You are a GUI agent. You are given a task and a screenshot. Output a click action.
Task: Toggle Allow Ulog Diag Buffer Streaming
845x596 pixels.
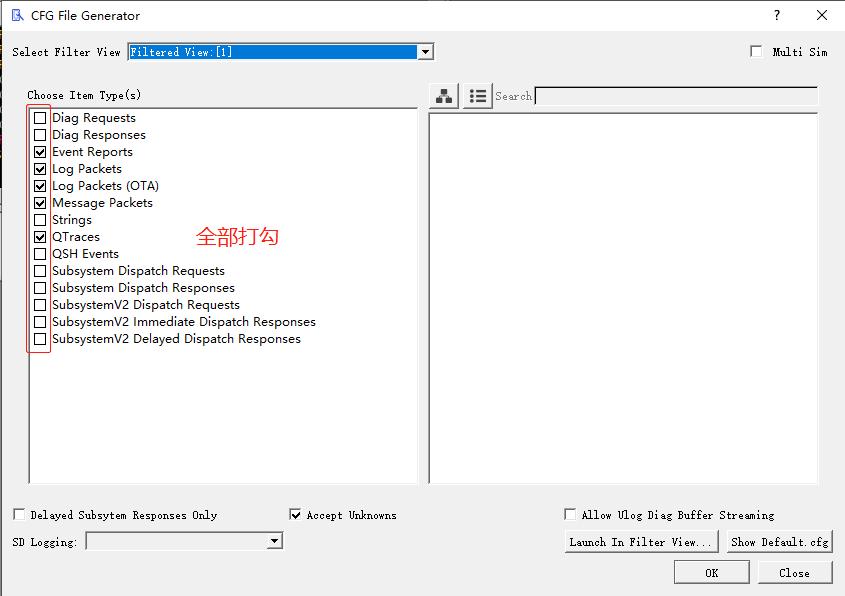coord(569,514)
